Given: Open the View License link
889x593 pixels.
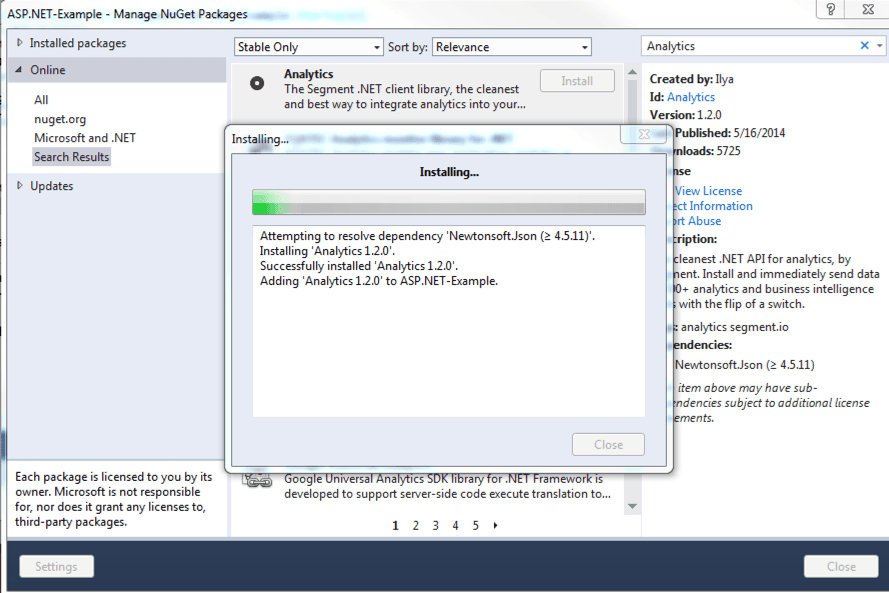Looking at the screenshot, I should tap(708, 190).
